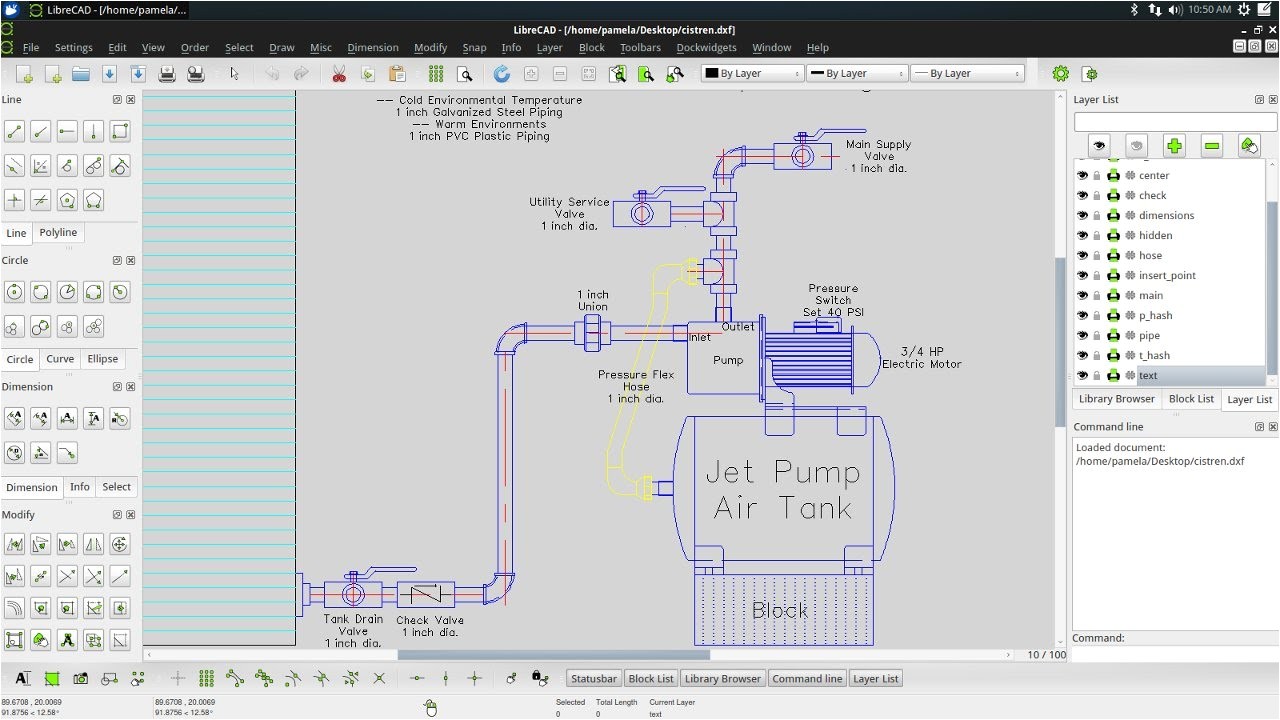Viewport: 1280px width, 720px height.
Task: Click the blue Redraw refresh icon
Action: click(502, 74)
